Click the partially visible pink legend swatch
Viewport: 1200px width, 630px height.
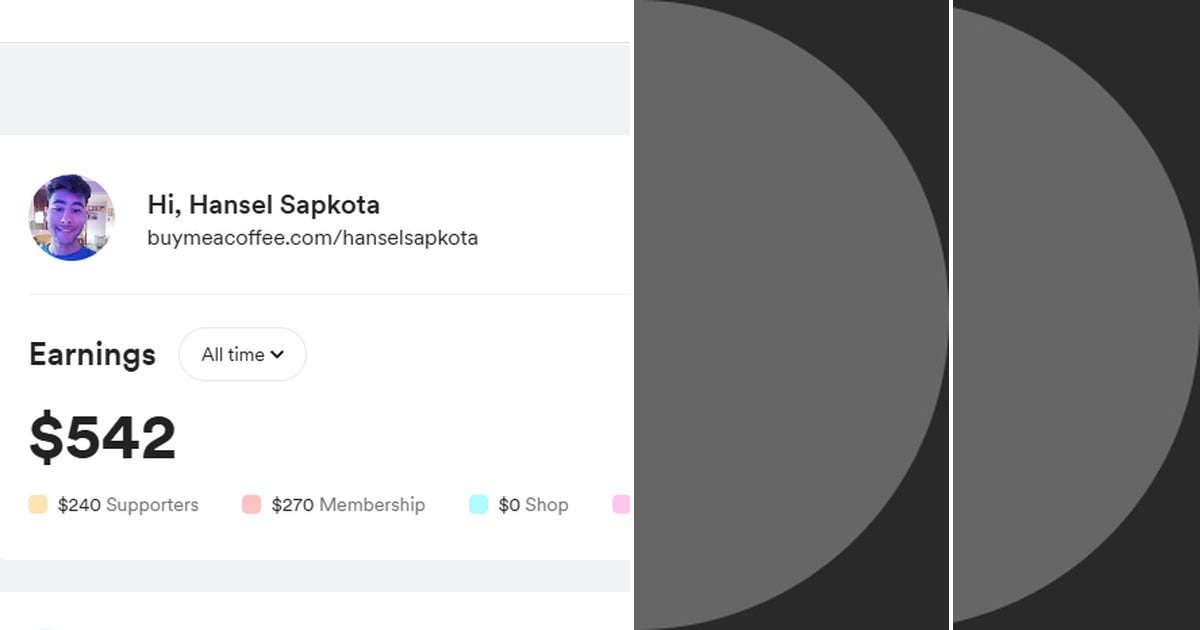tap(621, 505)
